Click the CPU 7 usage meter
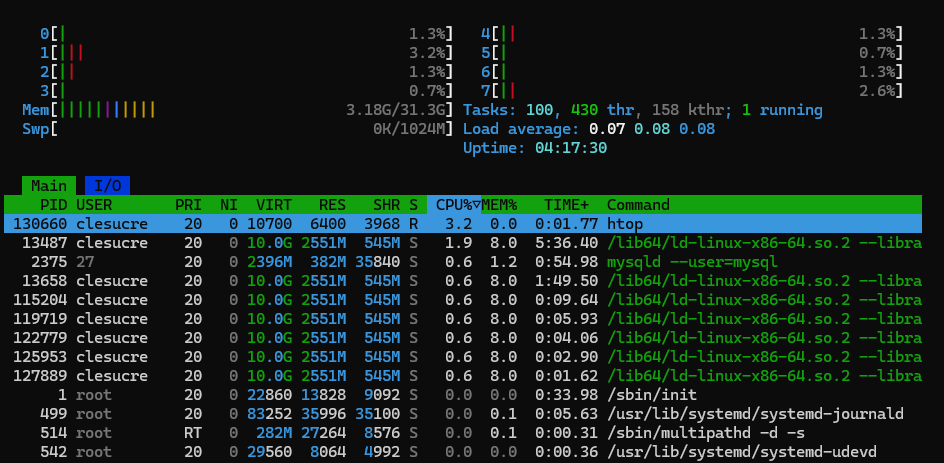 point(692,91)
